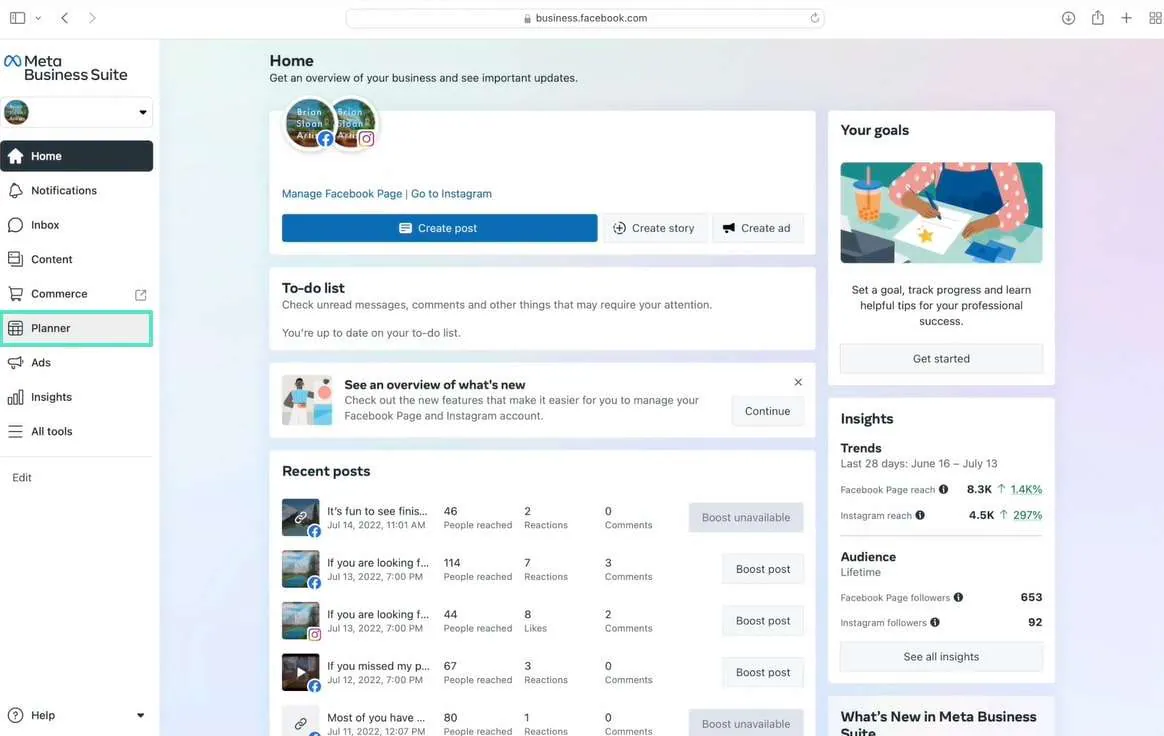Open the Commerce section
1164x736 pixels.
coord(76,294)
